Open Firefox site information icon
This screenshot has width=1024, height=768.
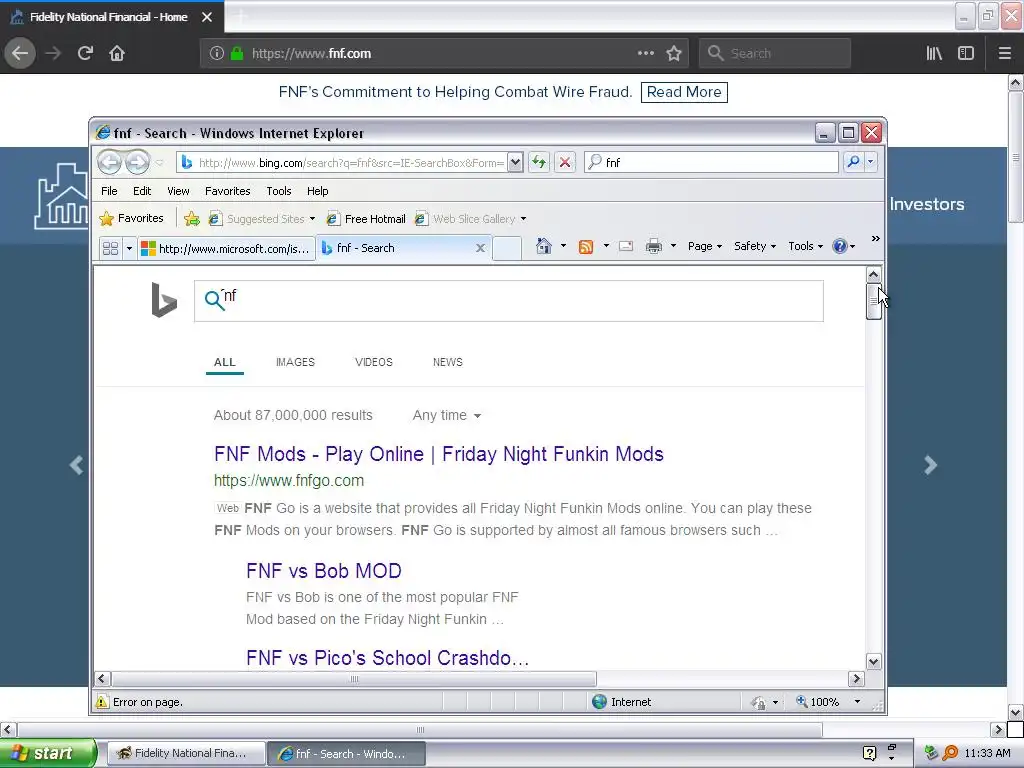[x=216, y=54]
